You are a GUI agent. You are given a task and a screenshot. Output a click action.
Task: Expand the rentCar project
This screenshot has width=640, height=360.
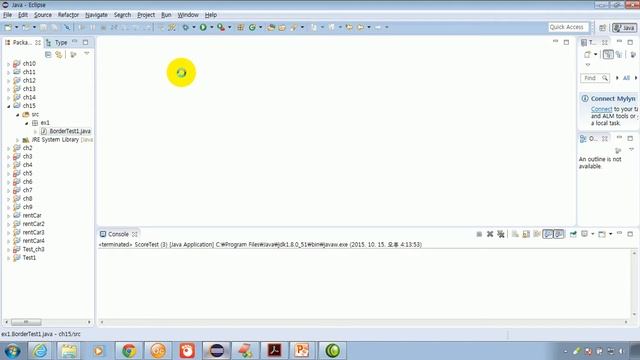(9, 216)
